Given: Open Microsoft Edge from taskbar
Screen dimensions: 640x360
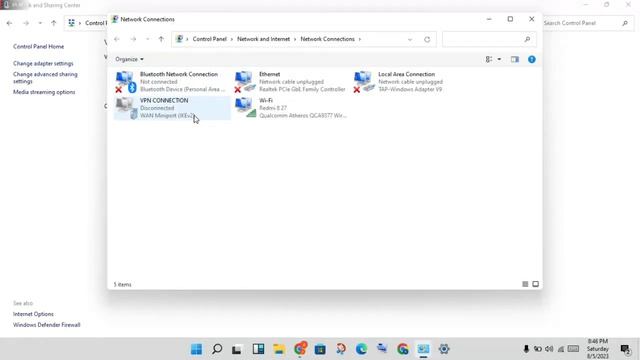Looking at the screenshot, I should [x=361, y=349].
